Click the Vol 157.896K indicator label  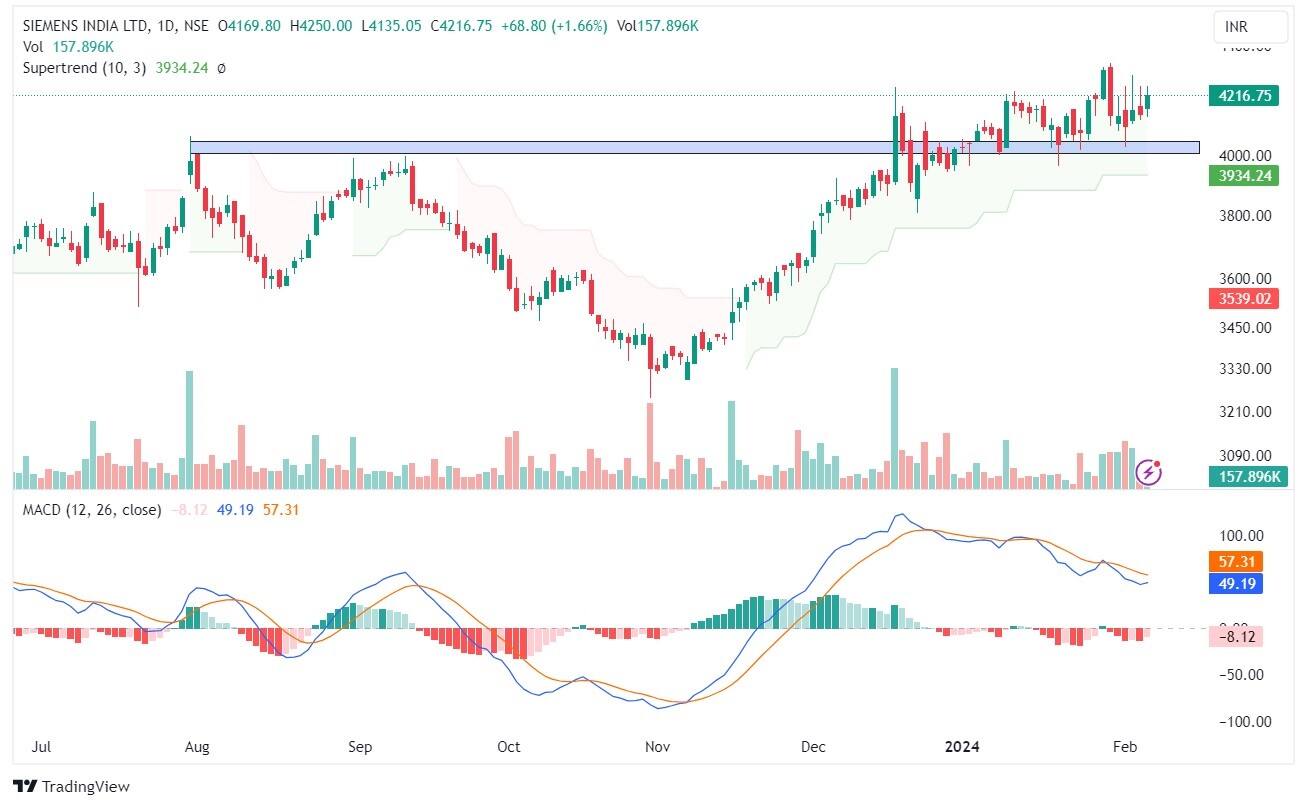(x=69, y=47)
